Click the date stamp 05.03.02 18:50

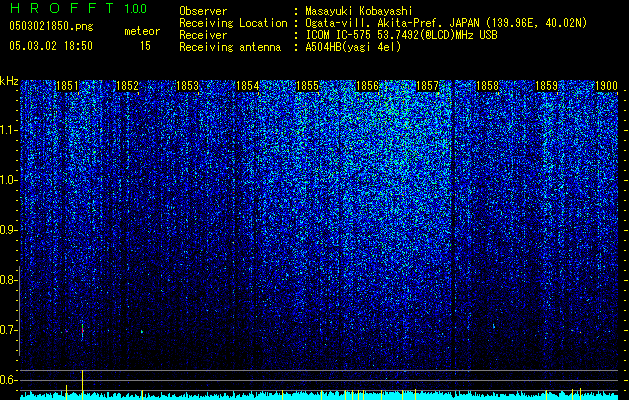(51, 46)
